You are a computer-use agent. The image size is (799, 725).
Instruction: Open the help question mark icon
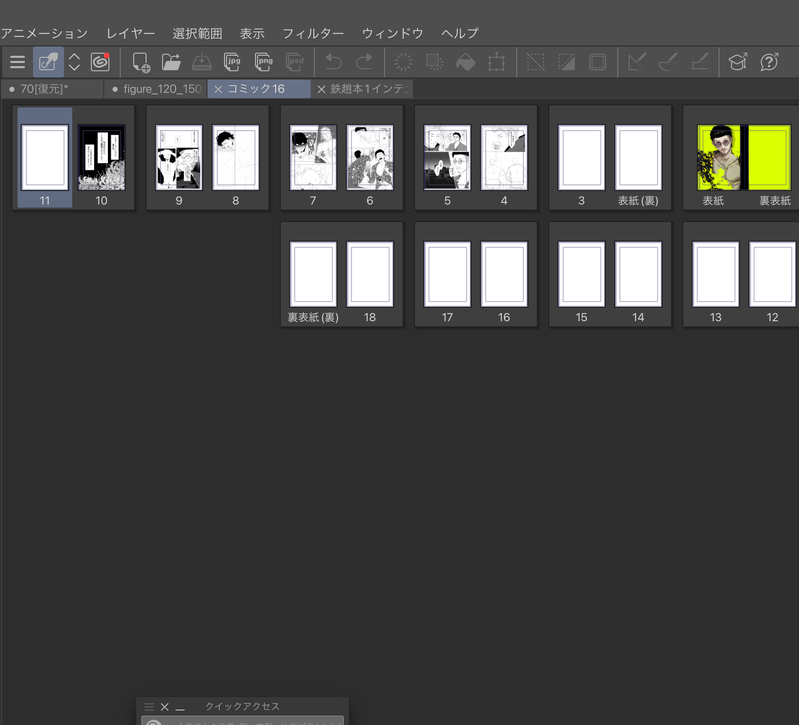[769, 62]
